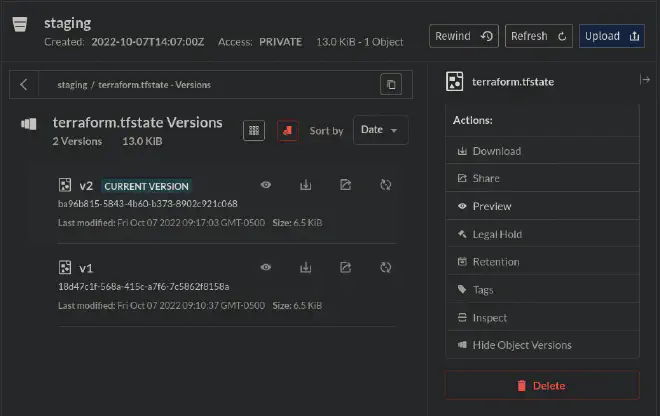The width and height of the screenshot is (660, 416).
Task: Click version ID 18d47c1f-568a-415c-a7f6-7c5862f8158a
Action: tap(144, 287)
